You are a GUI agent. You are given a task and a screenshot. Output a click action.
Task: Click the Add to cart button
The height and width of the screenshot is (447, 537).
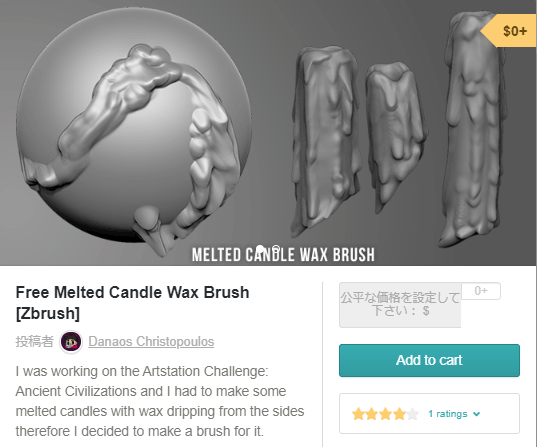tap(429, 360)
